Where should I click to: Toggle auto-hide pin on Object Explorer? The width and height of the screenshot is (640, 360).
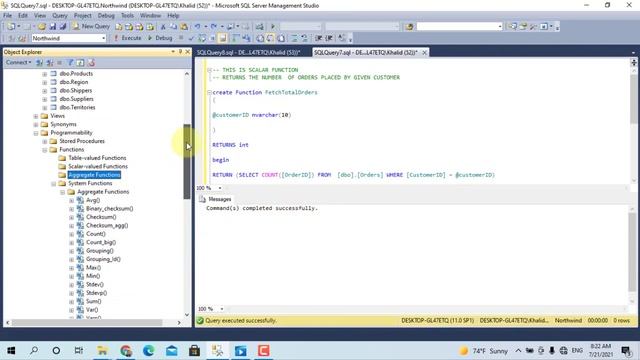click(x=180, y=52)
